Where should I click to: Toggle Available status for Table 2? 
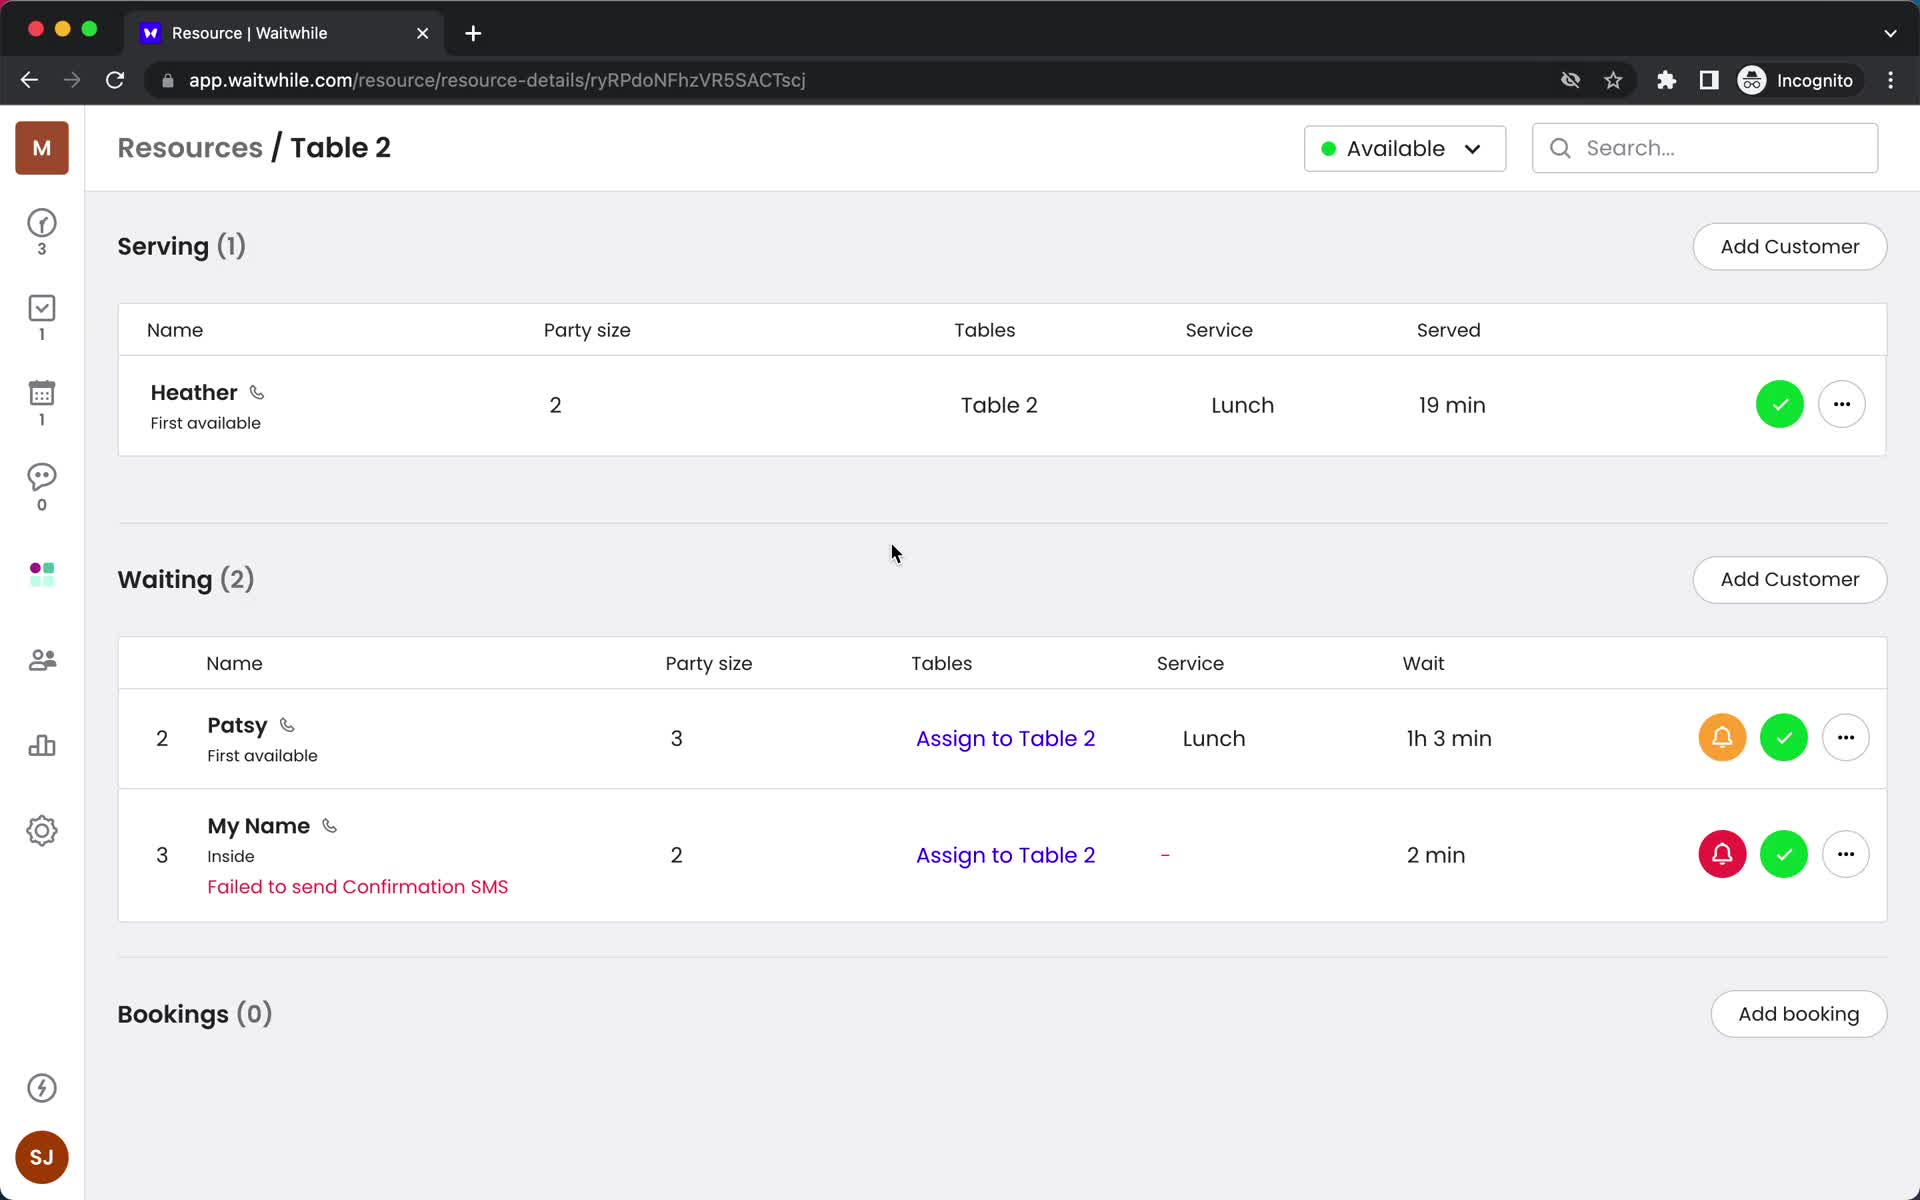(1402, 148)
